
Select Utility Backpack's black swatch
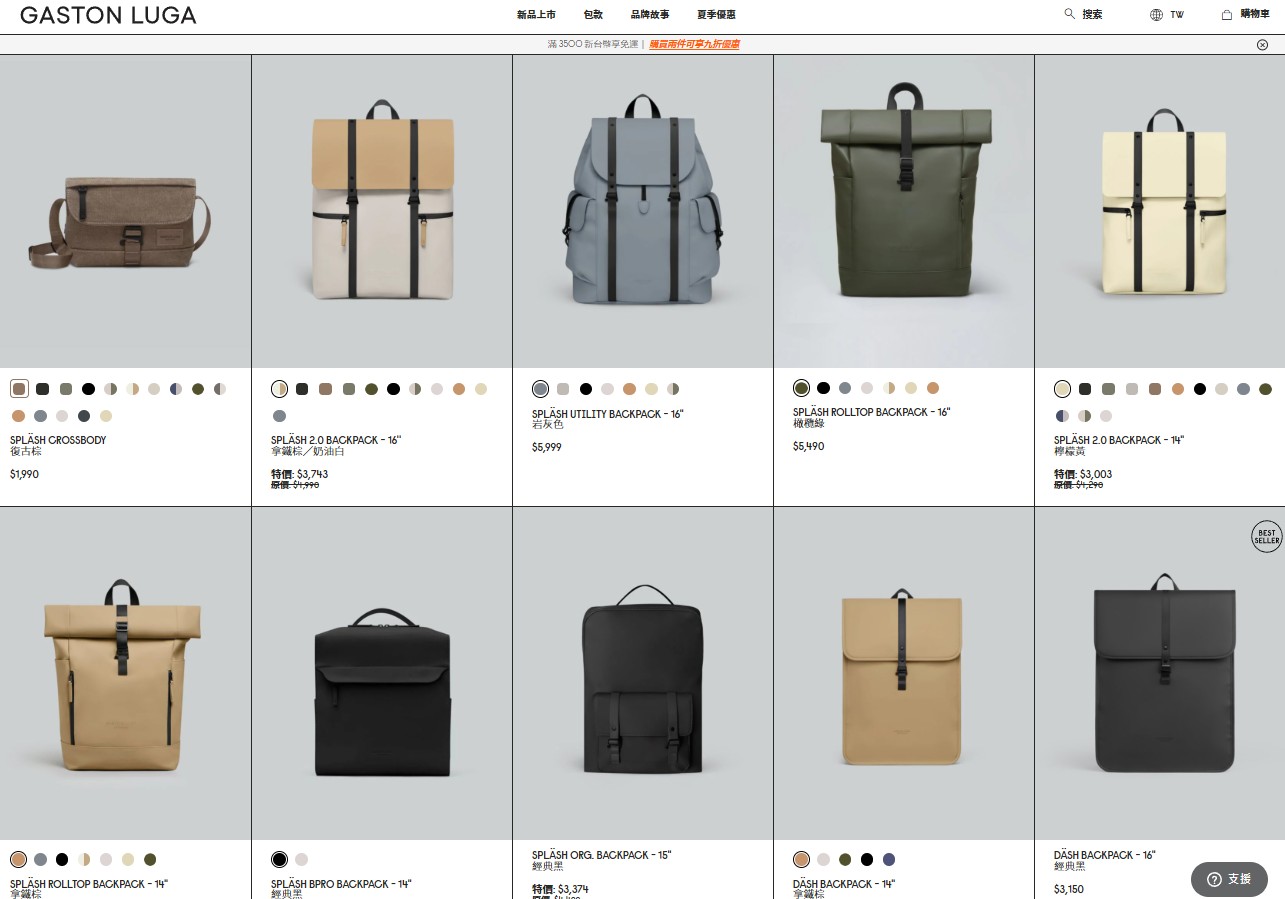click(x=586, y=389)
